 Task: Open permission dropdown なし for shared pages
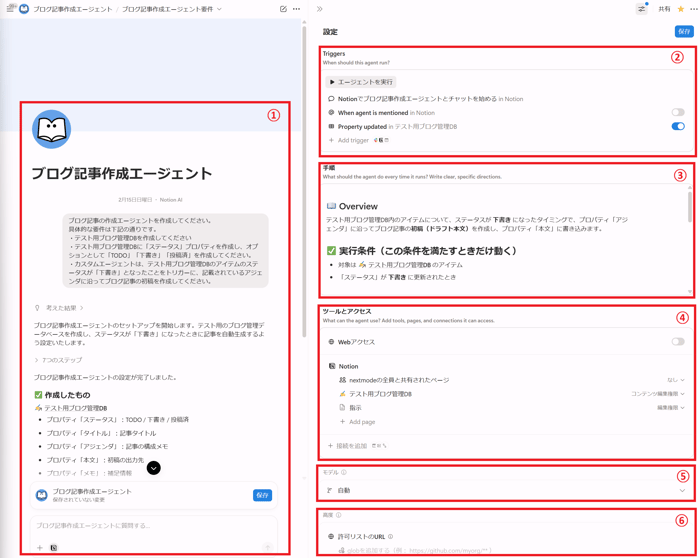tap(675, 380)
